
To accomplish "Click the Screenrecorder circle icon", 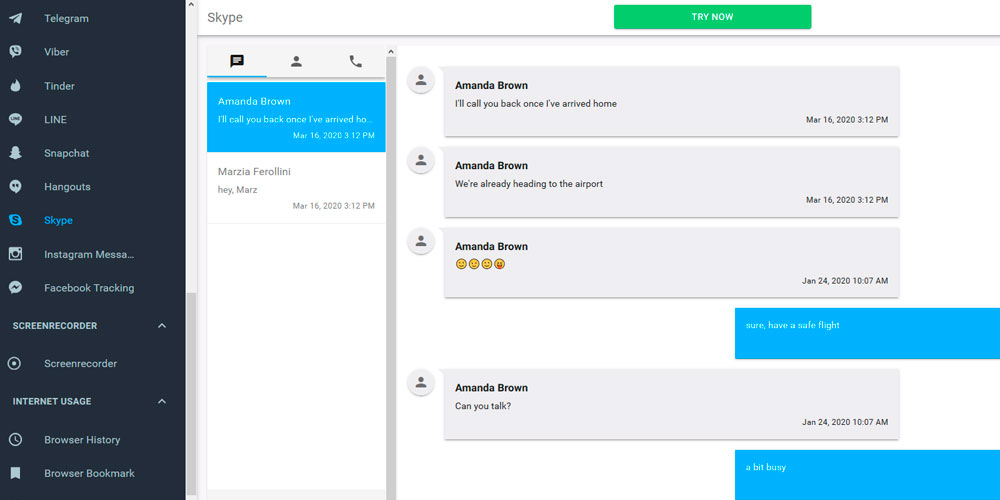I will pyautogui.click(x=15, y=364).
